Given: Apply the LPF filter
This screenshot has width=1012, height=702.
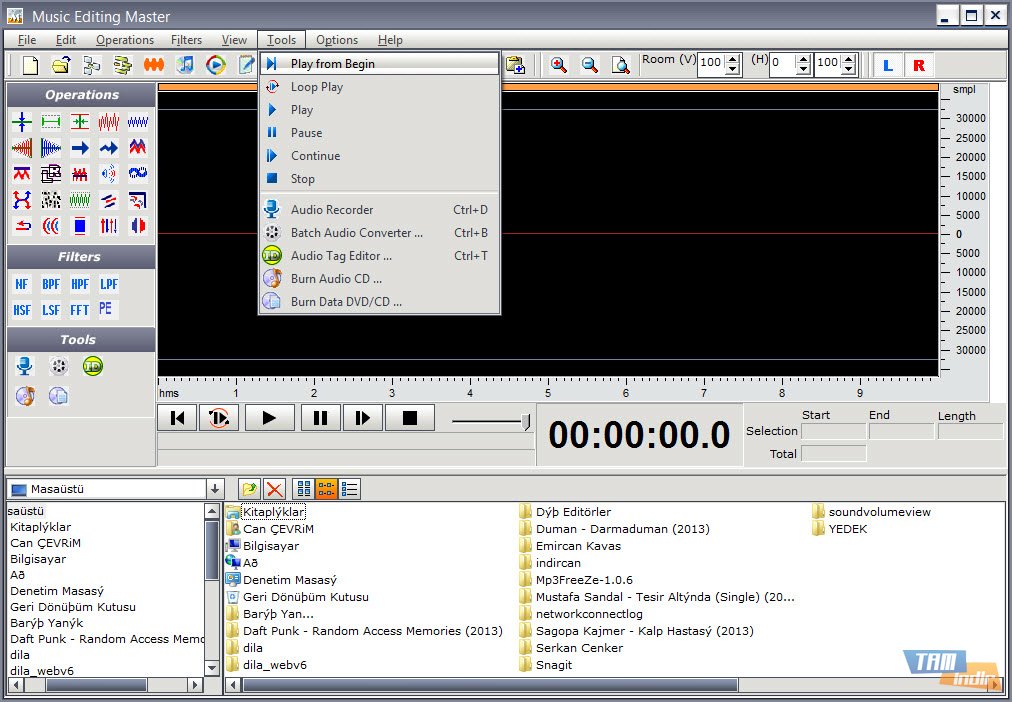Looking at the screenshot, I should (108, 284).
